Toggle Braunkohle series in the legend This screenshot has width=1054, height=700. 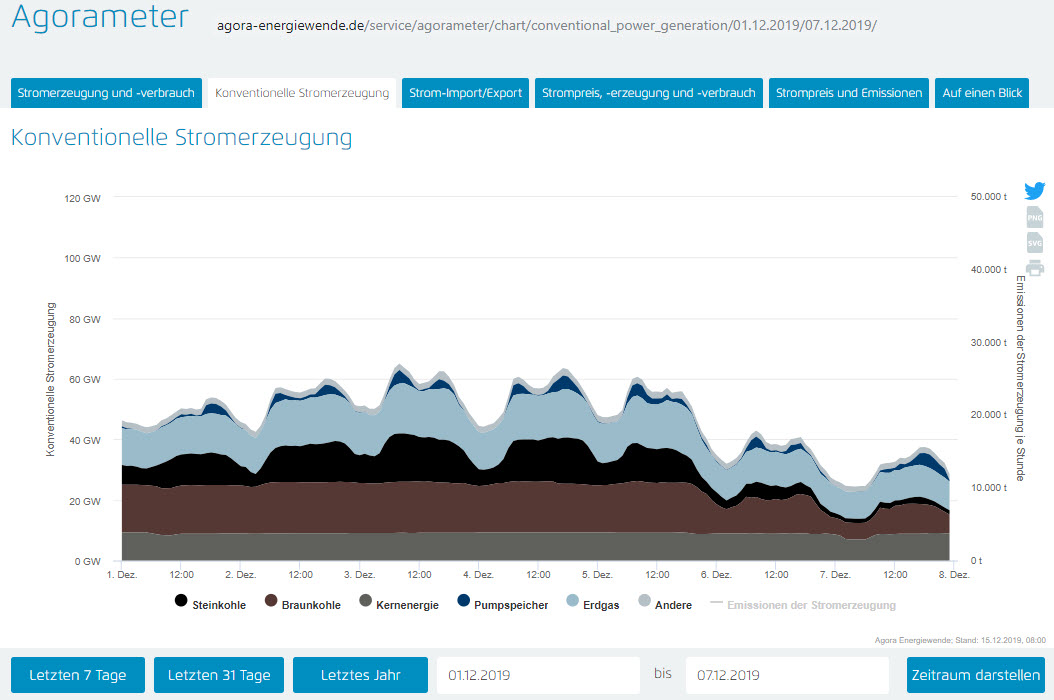coord(303,605)
